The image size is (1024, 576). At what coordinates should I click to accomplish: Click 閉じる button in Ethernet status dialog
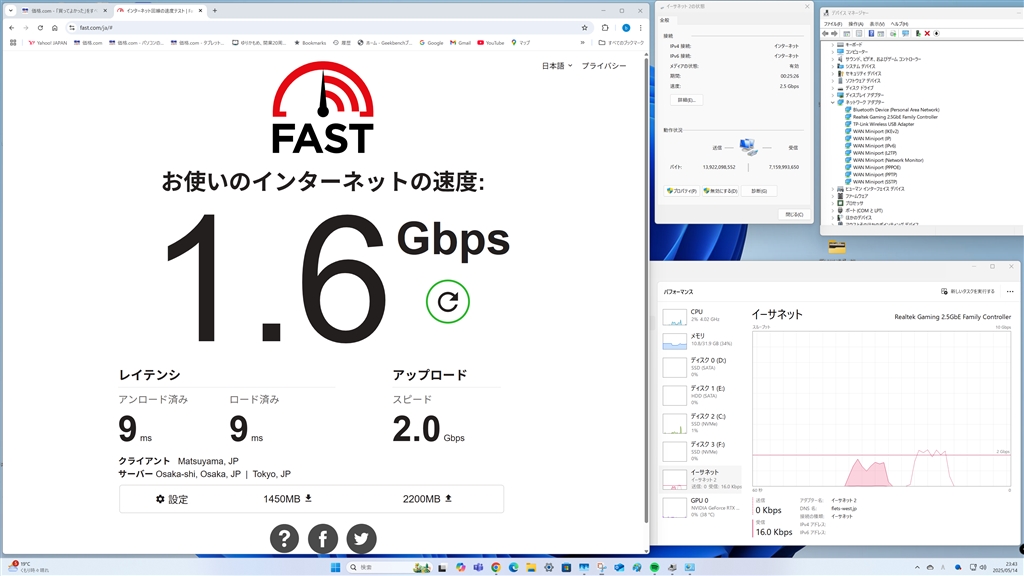(x=793, y=214)
